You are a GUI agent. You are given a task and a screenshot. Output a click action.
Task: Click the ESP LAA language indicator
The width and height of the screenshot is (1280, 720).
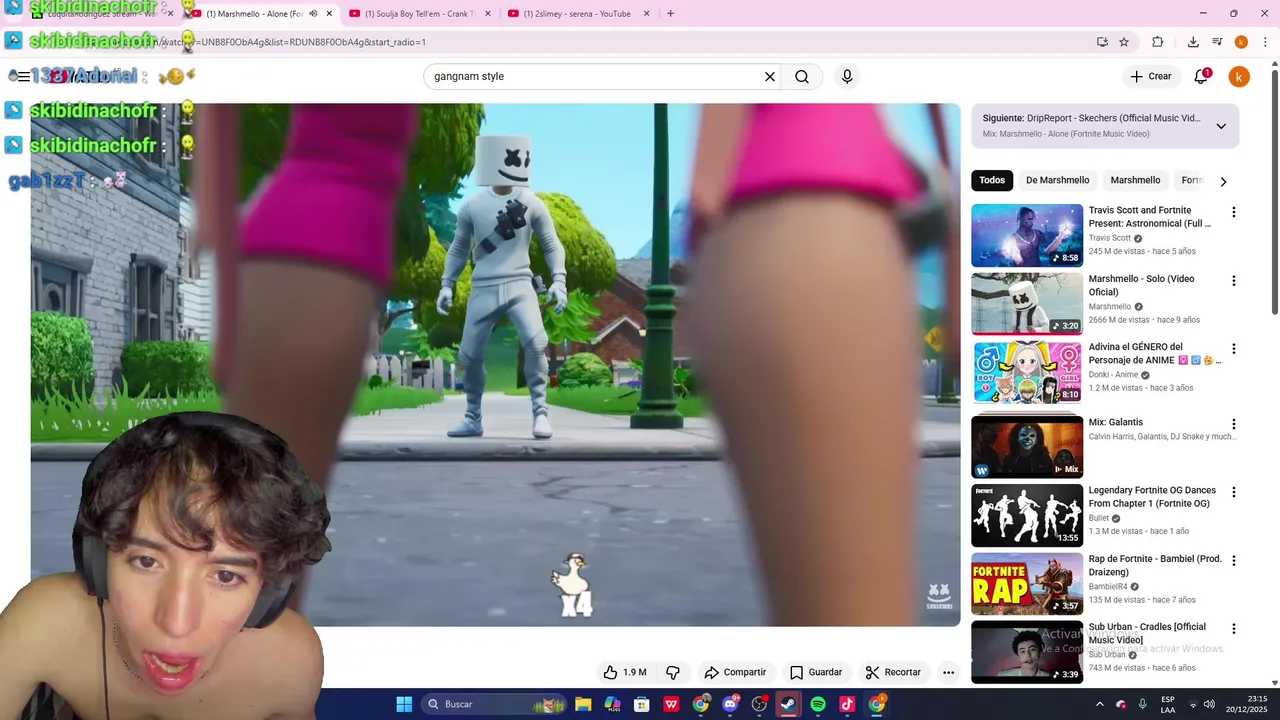[x=1168, y=704]
